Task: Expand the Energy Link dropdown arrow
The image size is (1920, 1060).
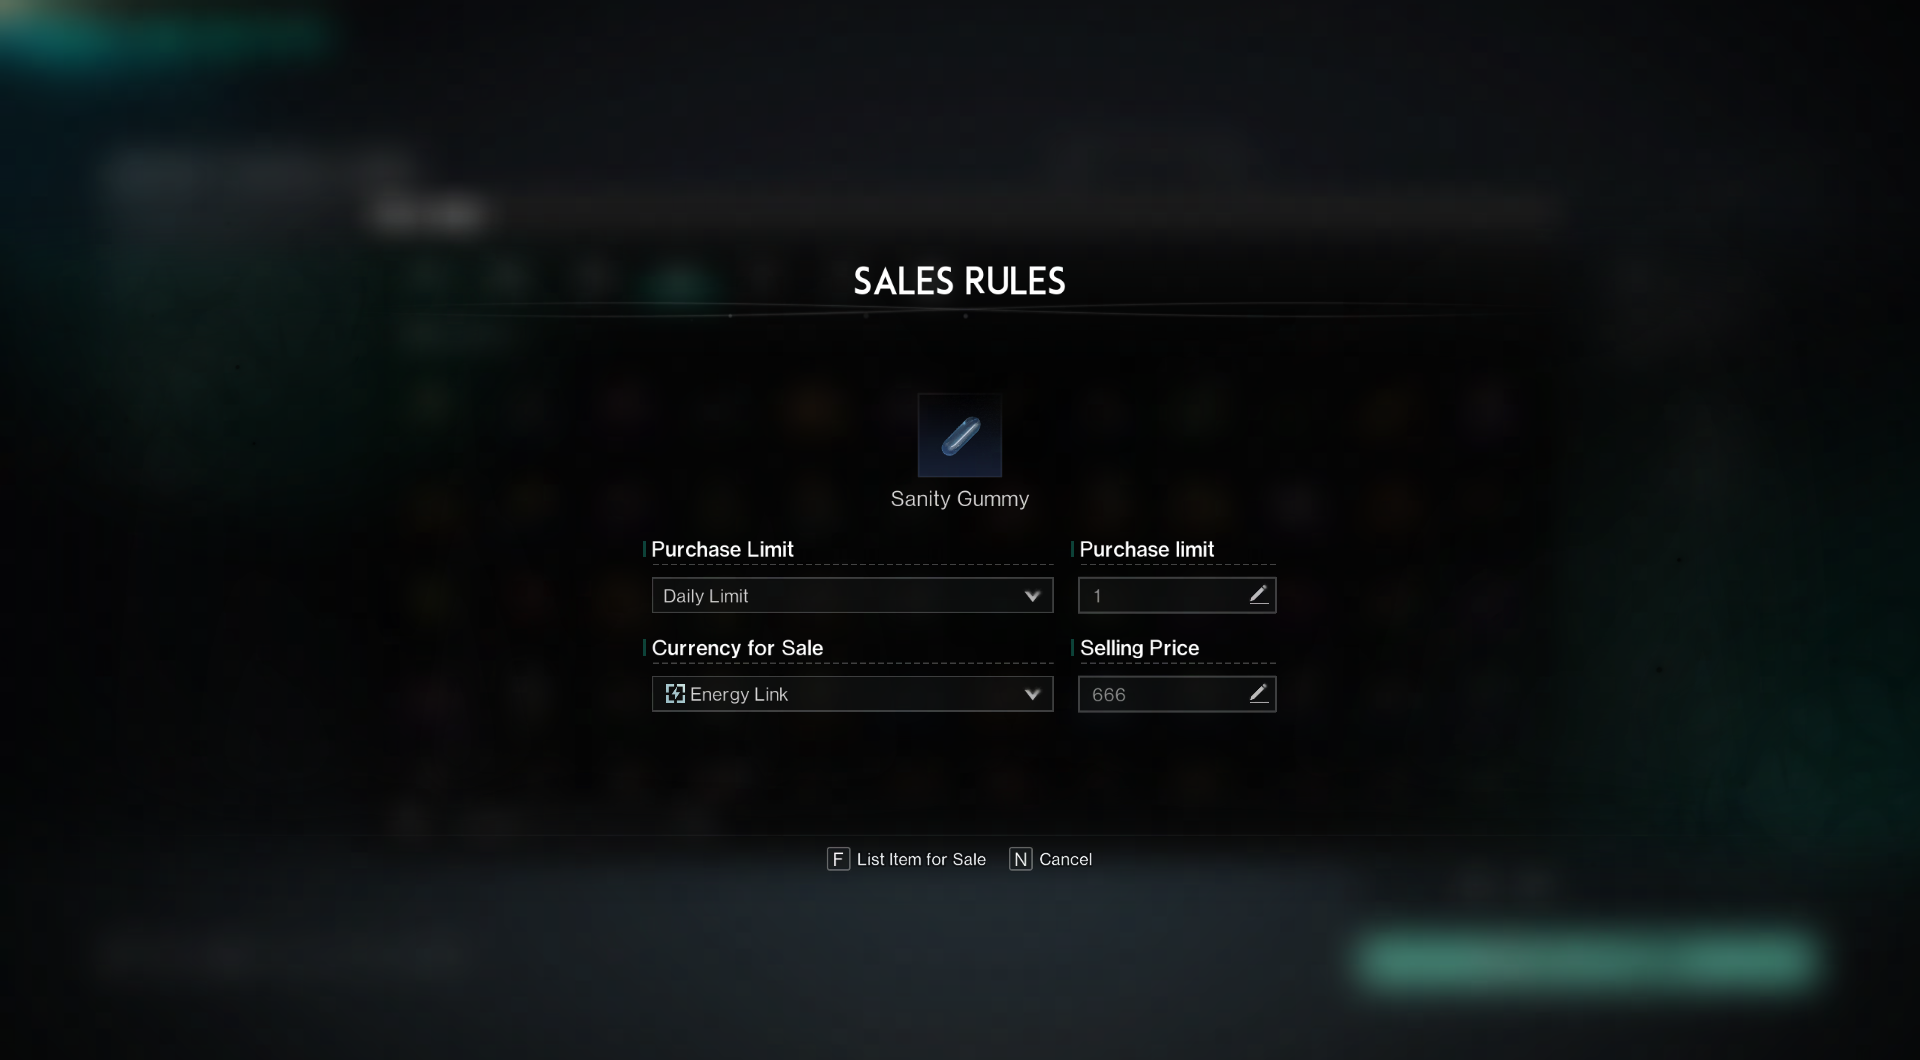Action: tap(1032, 694)
